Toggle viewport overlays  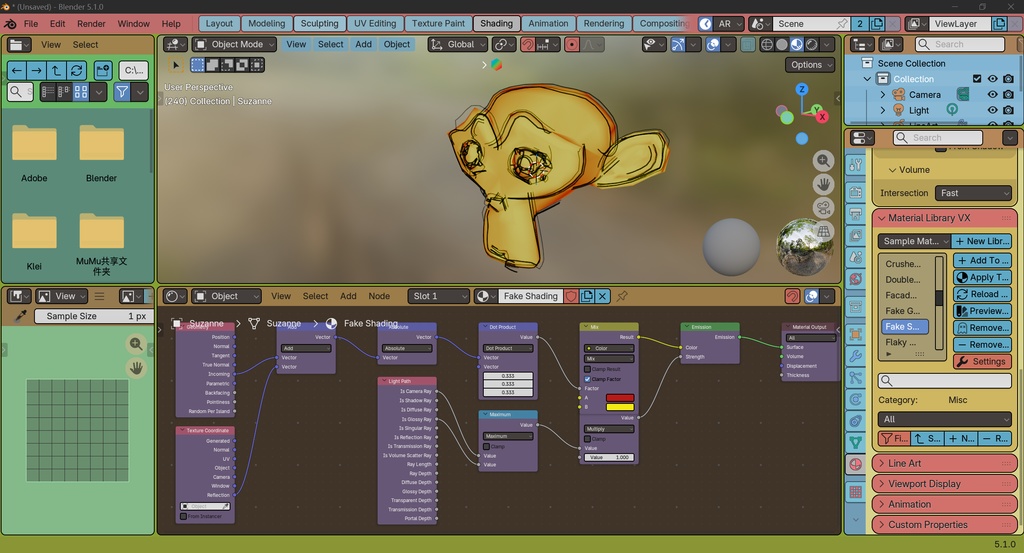[713, 44]
